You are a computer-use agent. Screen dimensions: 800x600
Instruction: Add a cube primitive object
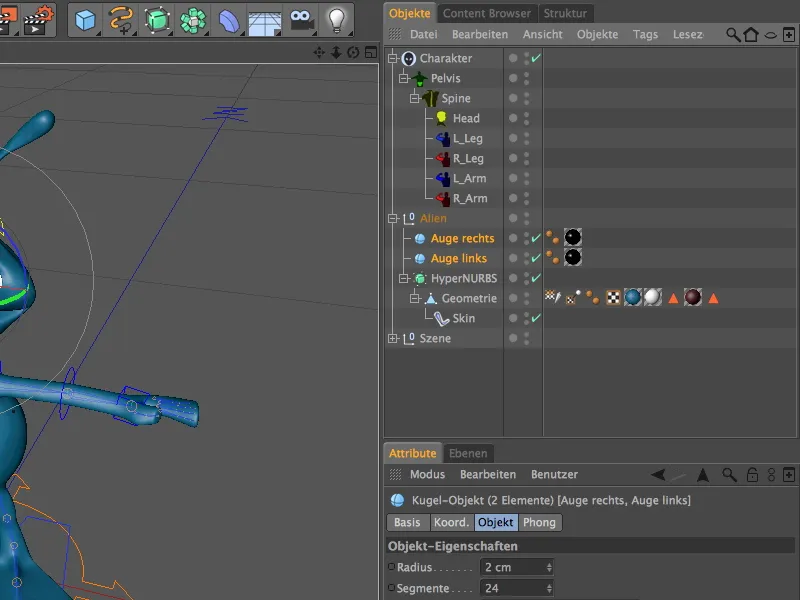[x=85, y=20]
